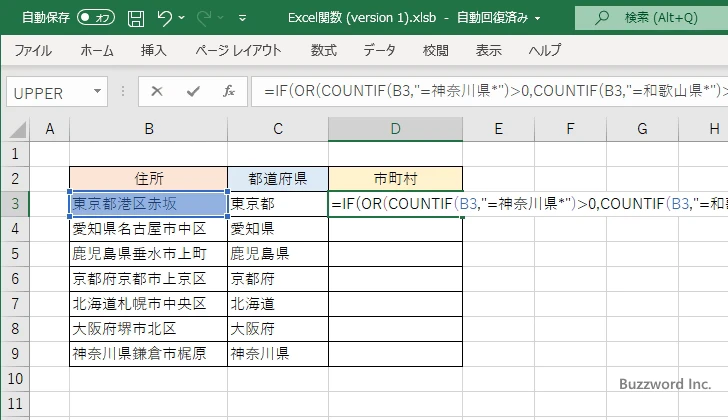Select column D header

395,129
